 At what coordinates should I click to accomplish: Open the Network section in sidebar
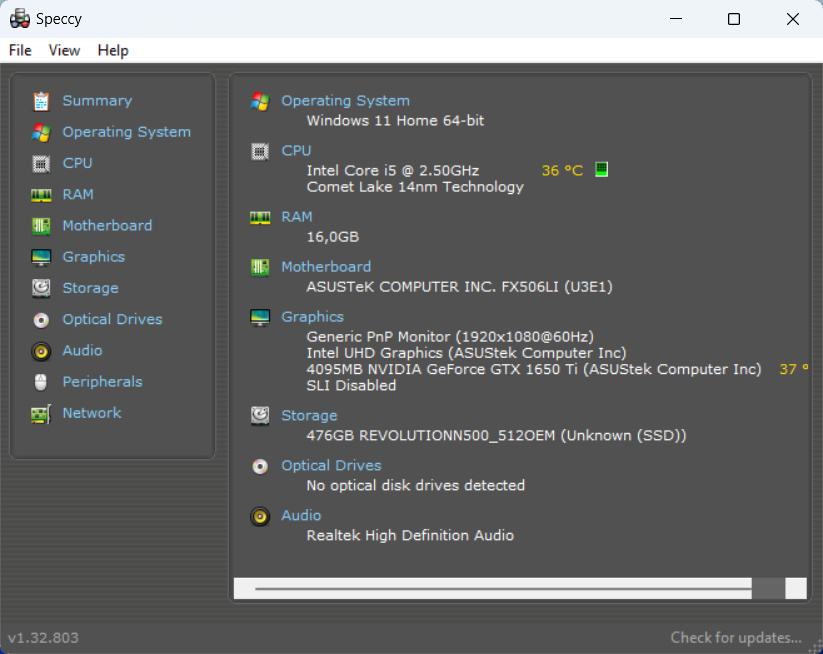(92, 413)
